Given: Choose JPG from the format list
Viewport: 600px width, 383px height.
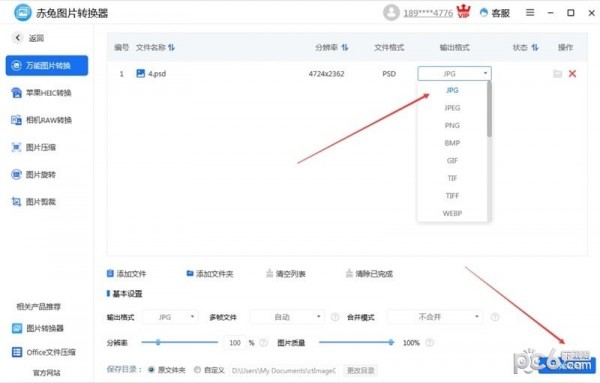Looking at the screenshot, I should (x=452, y=90).
